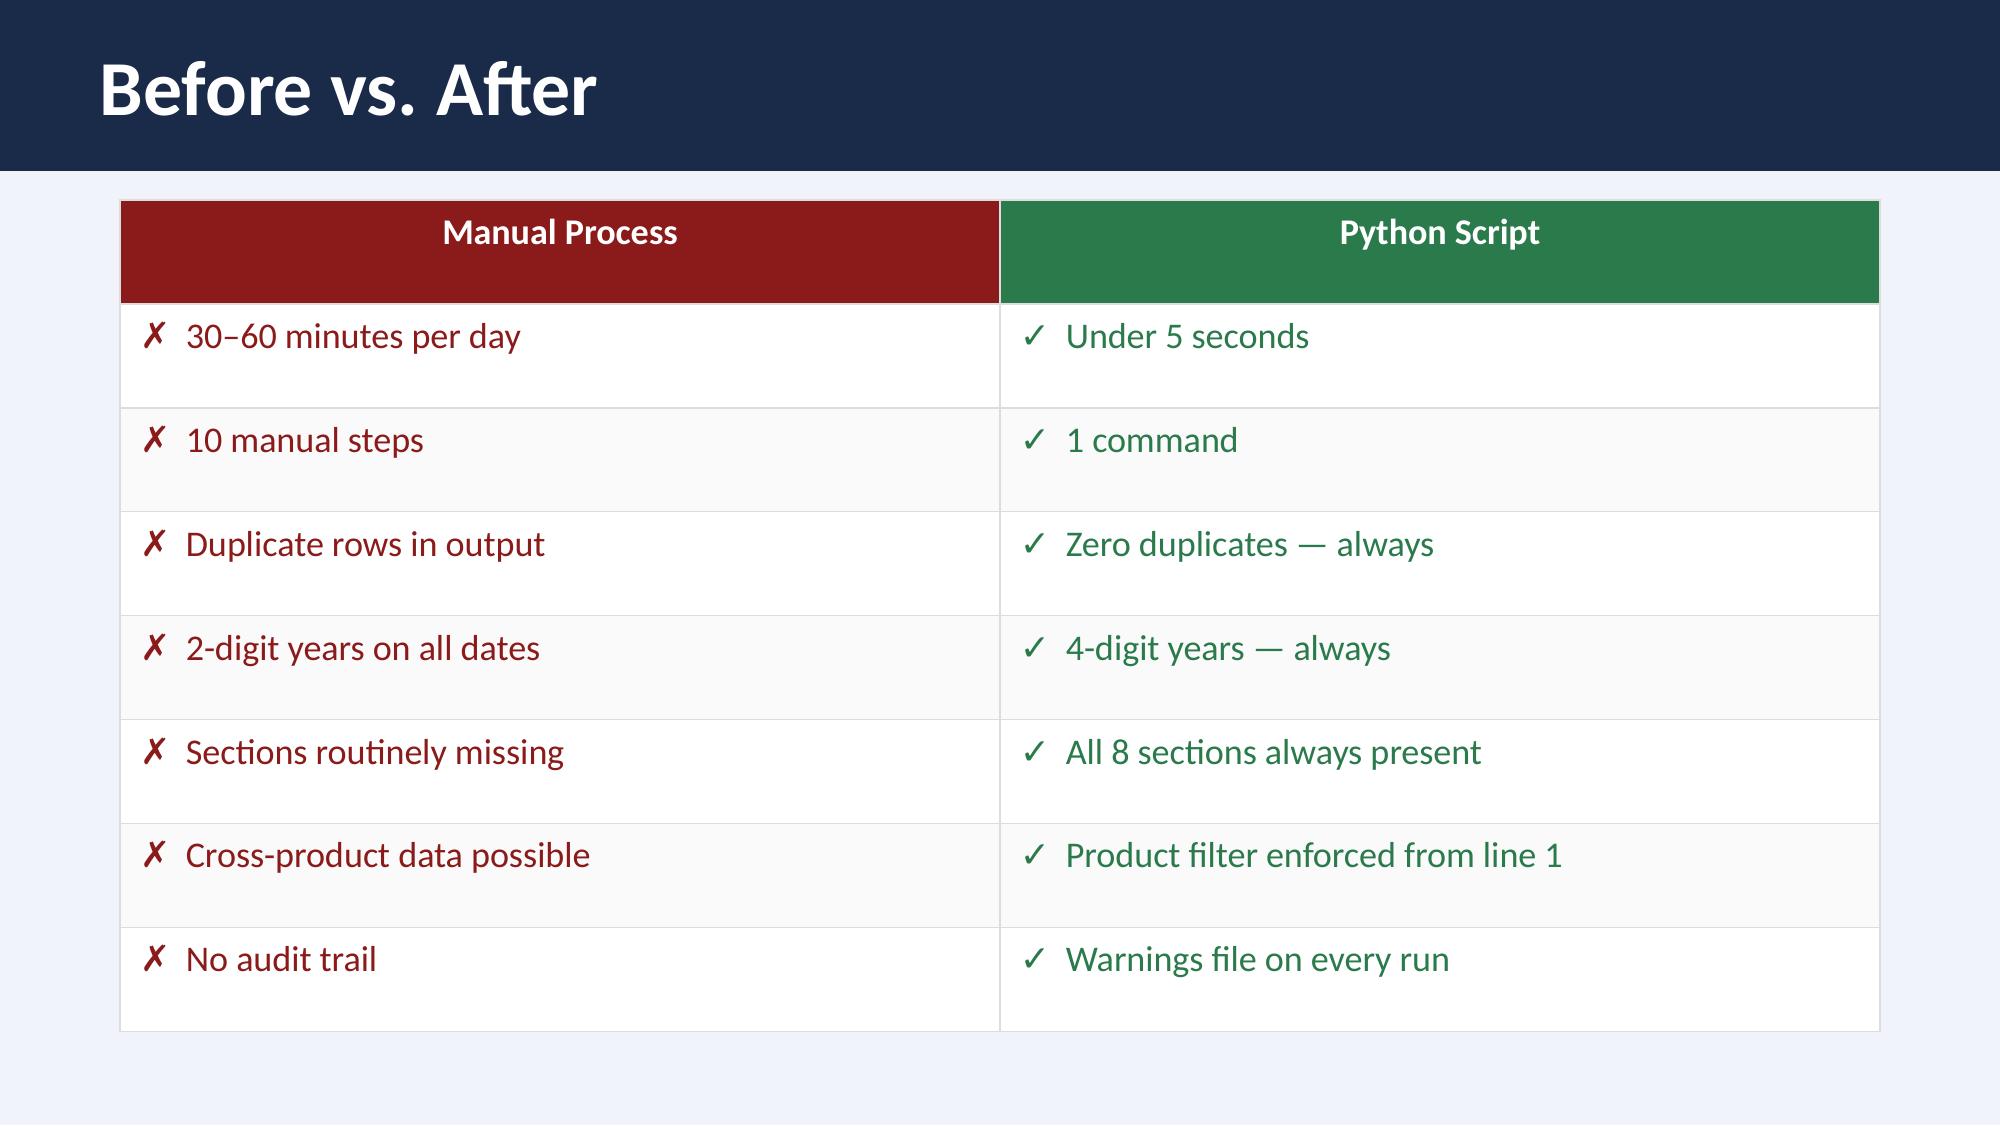
Task: Click the checkmark beside "All 8 sections always present"
Action: [x=1034, y=752]
